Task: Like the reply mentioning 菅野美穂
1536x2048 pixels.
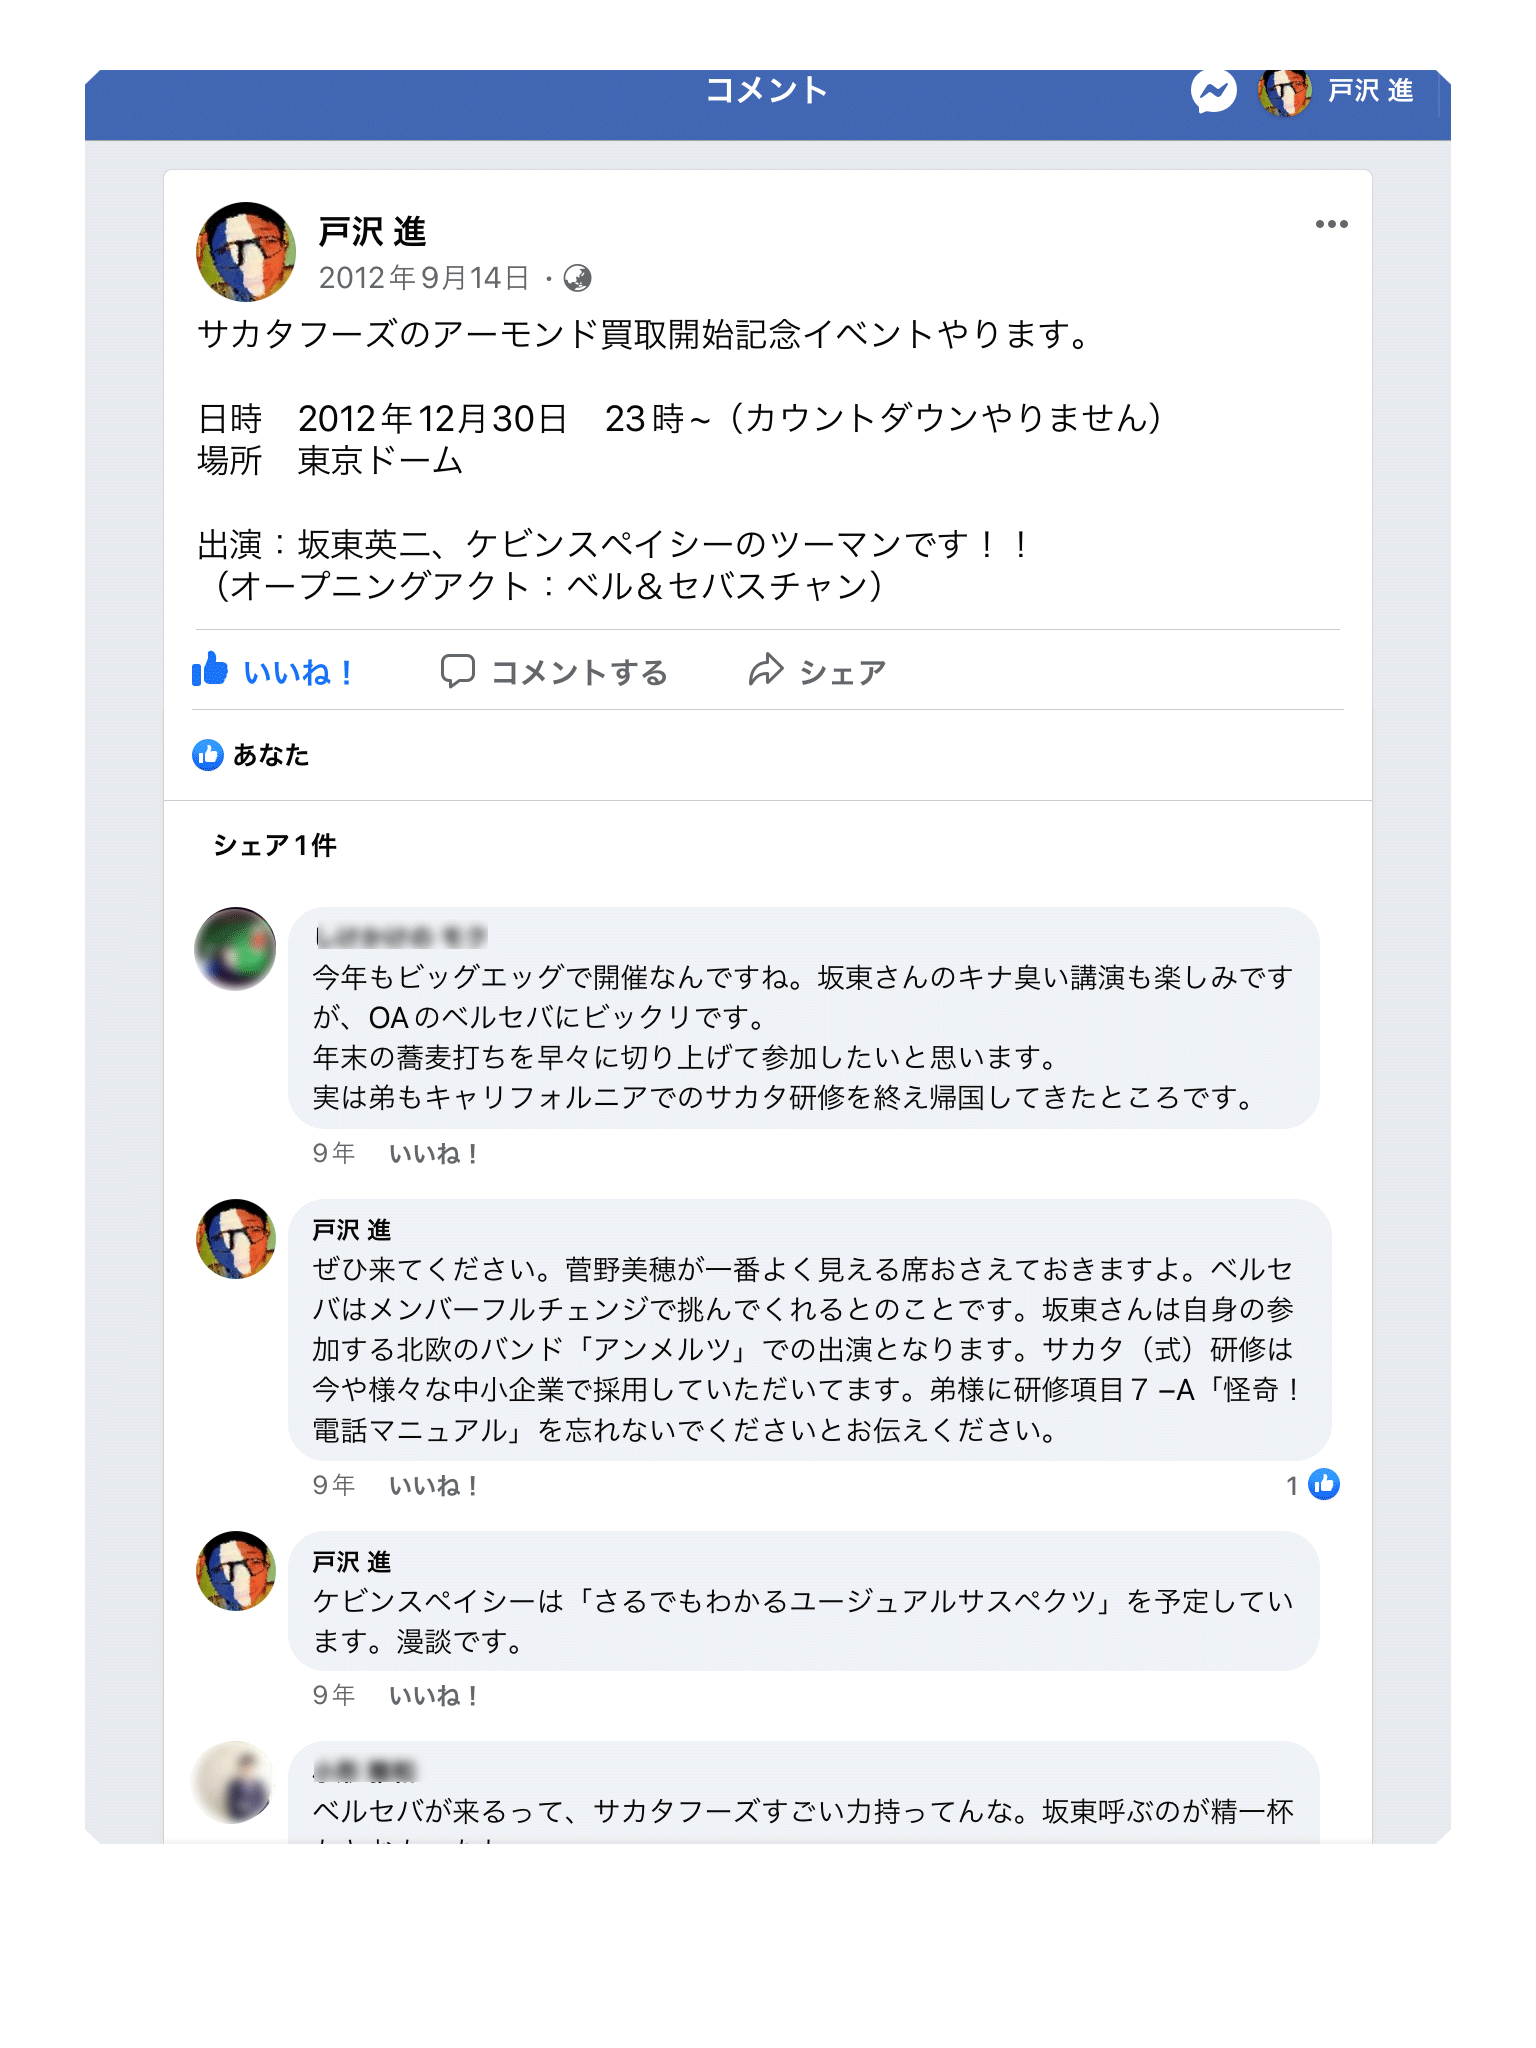Action: coord(433,1486)
